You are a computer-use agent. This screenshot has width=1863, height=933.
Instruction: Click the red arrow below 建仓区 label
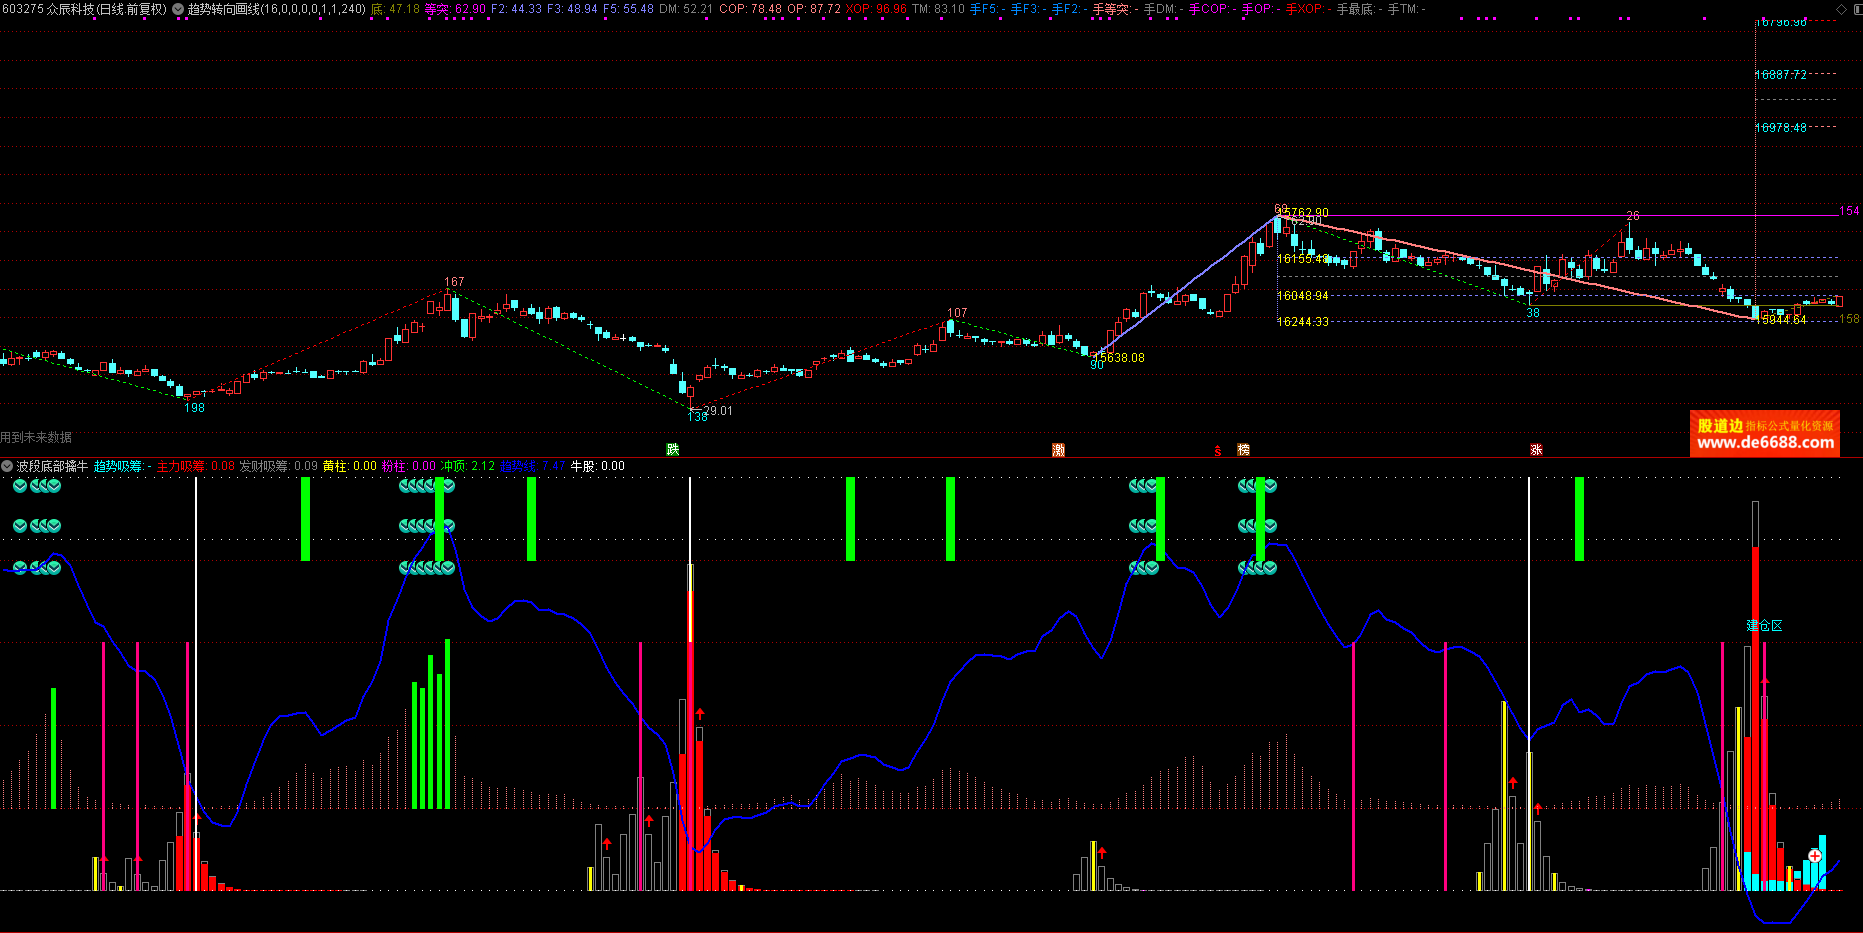[1765, 681]
